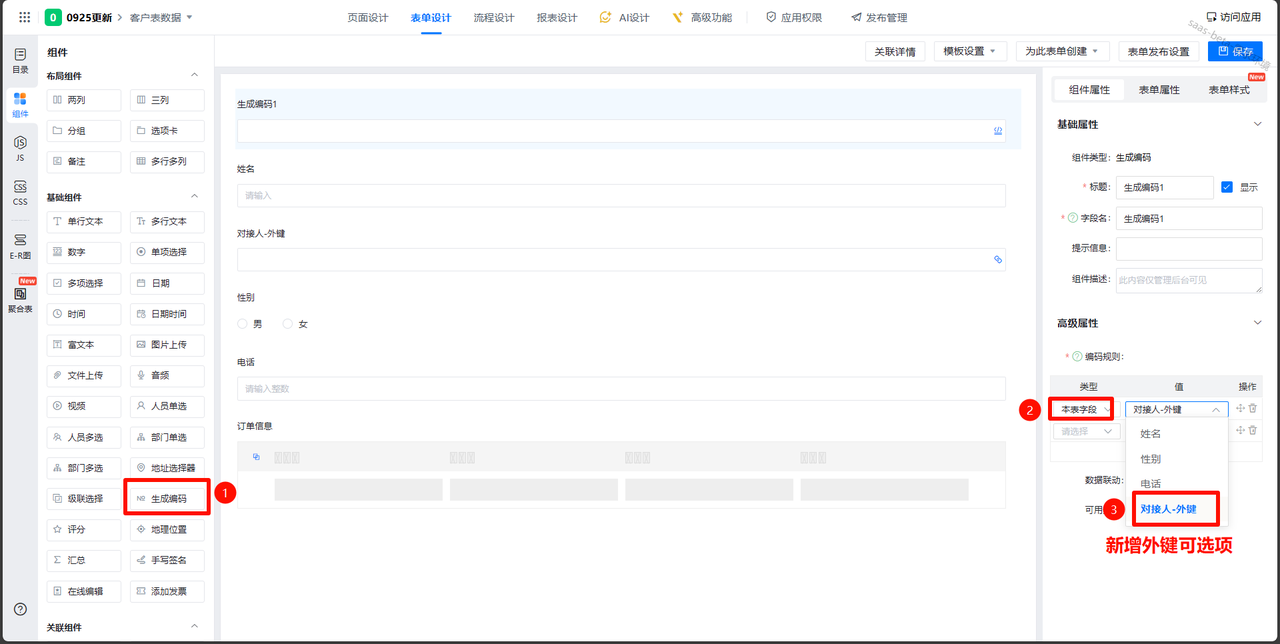Click the help question mark icon
The height and width of the screenshot is (644, 1280).
20,609
